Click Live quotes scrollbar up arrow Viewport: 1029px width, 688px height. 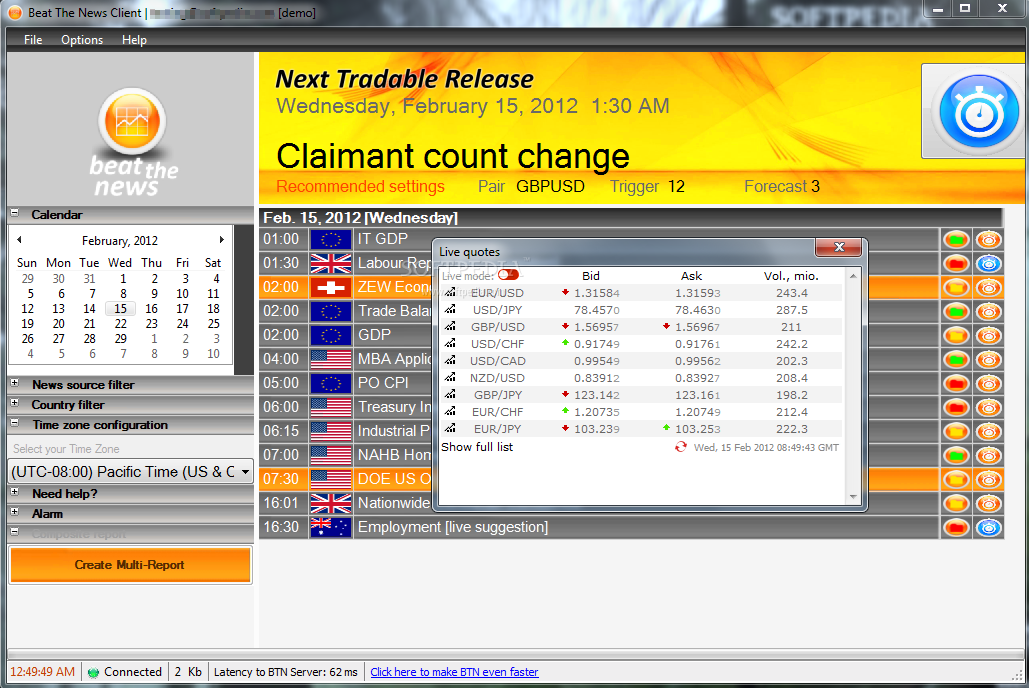click(x=853, y=276)
